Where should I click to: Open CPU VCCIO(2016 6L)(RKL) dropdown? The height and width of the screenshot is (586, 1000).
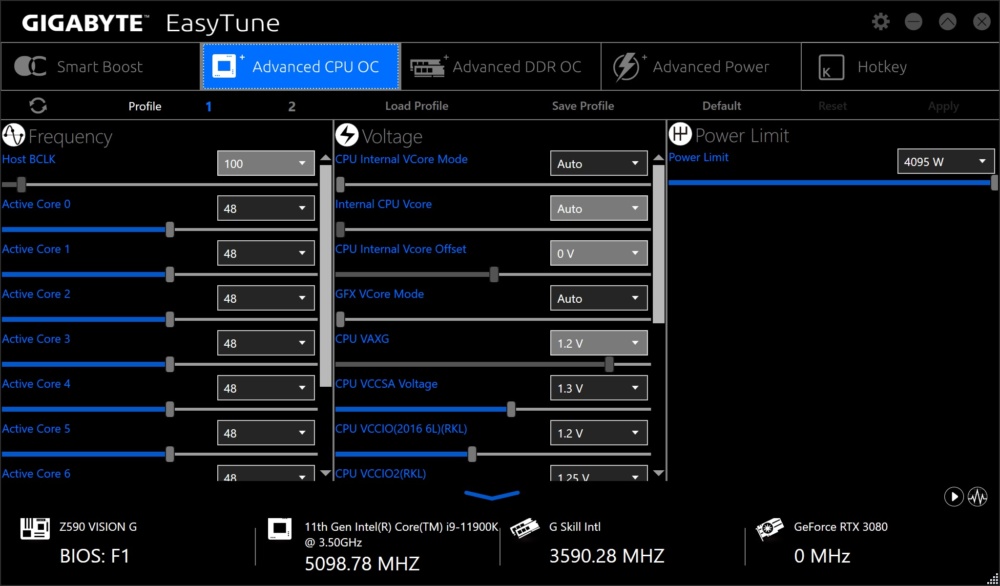pyautogui.click(x=598, y=433)
